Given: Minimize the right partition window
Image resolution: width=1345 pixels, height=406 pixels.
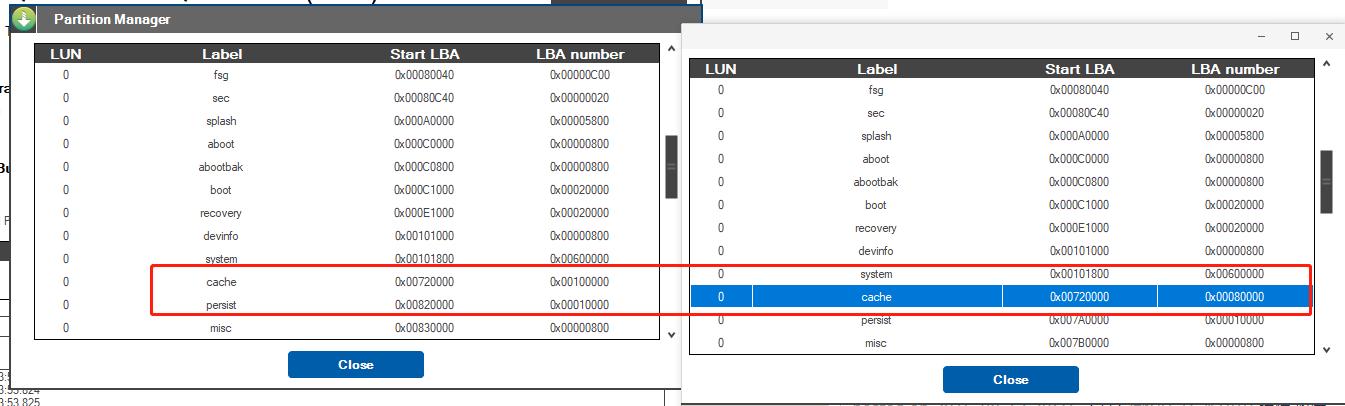Looking at the screenshot, I should point(1260,36).
